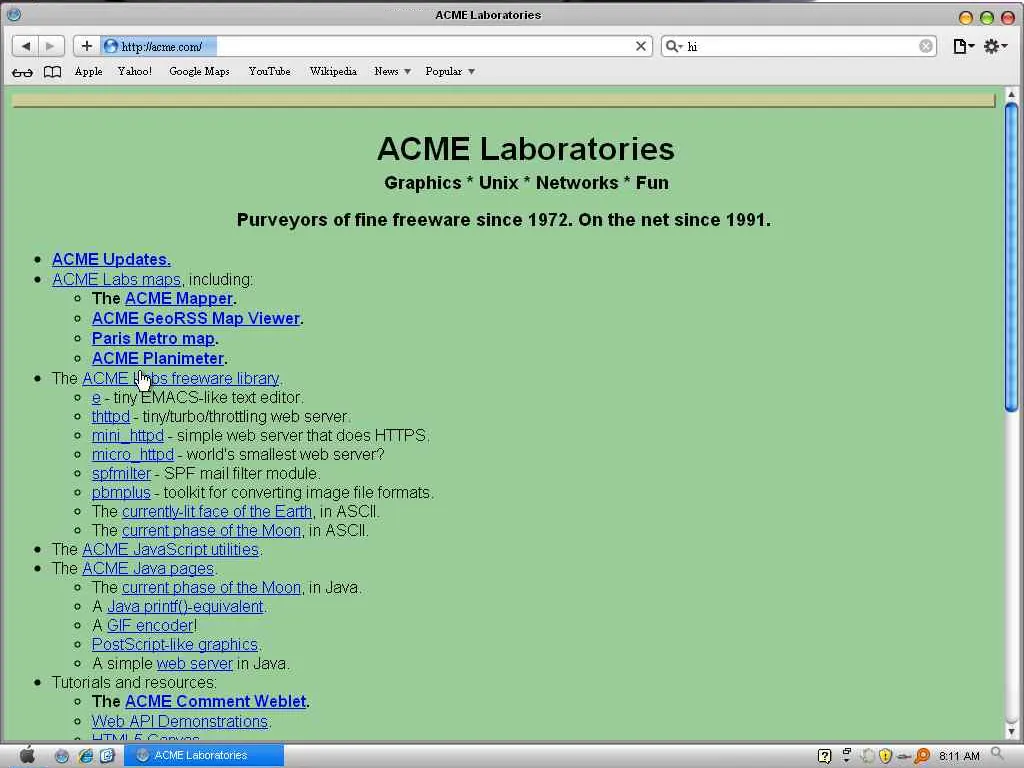
Task: Click the scrollbar down arrow
Action: click(1011, 731)
